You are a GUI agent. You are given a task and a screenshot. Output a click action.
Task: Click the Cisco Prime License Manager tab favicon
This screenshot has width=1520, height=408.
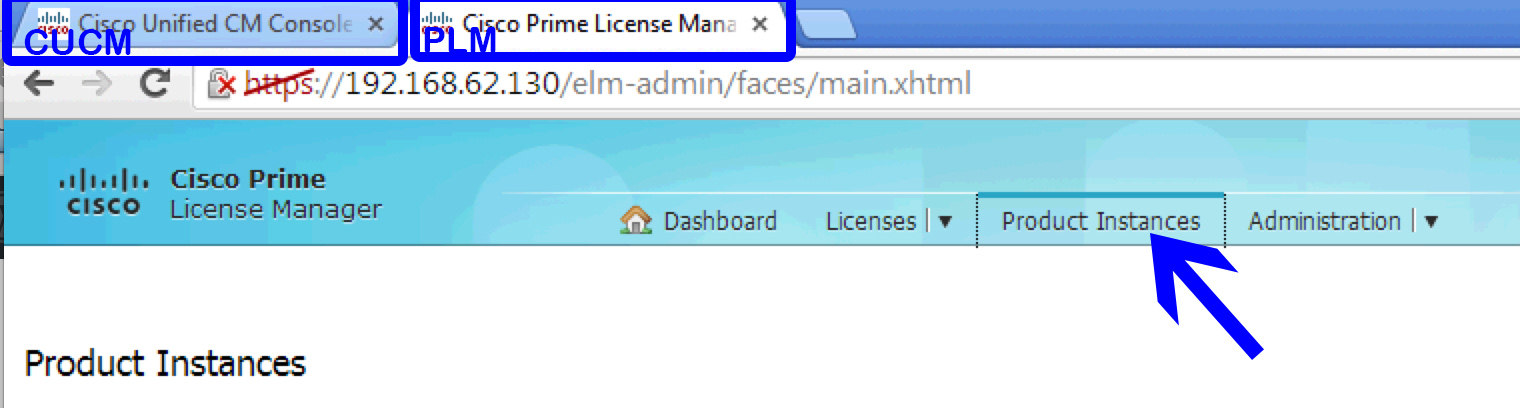(438, 24)
